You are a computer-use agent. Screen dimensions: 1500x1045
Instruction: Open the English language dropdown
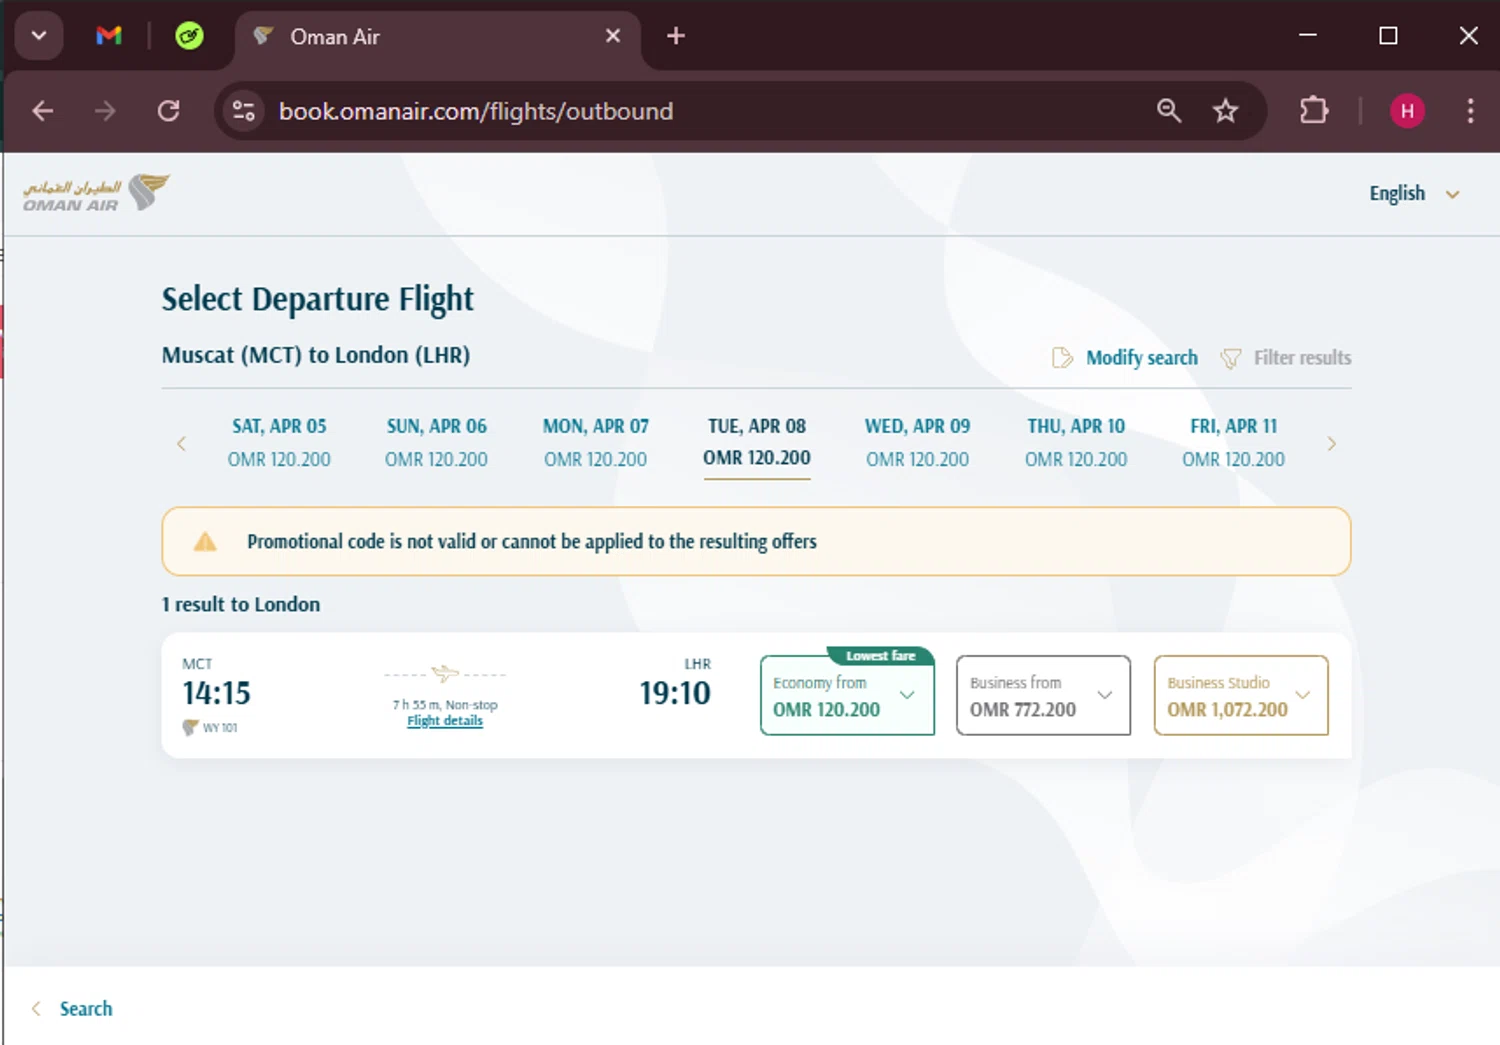click(x=1414, y=194)
